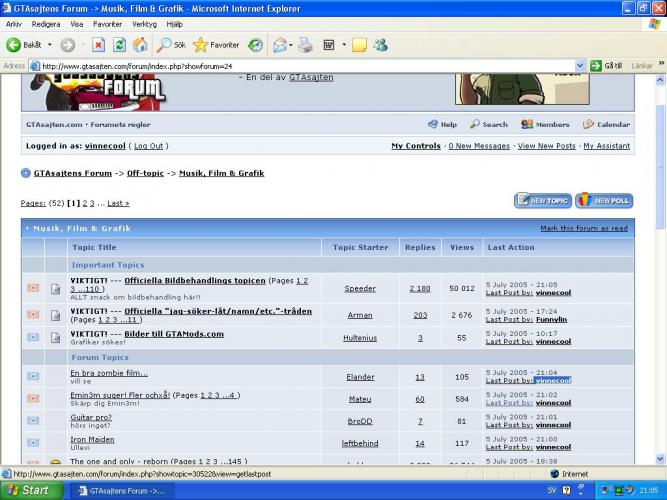Open the Messenger people toolbar icon
The image size is (667, 500).
[381, 45]
